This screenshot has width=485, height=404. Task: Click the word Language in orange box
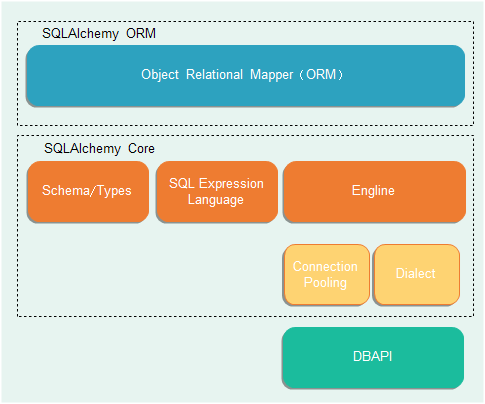click(216, 200)
